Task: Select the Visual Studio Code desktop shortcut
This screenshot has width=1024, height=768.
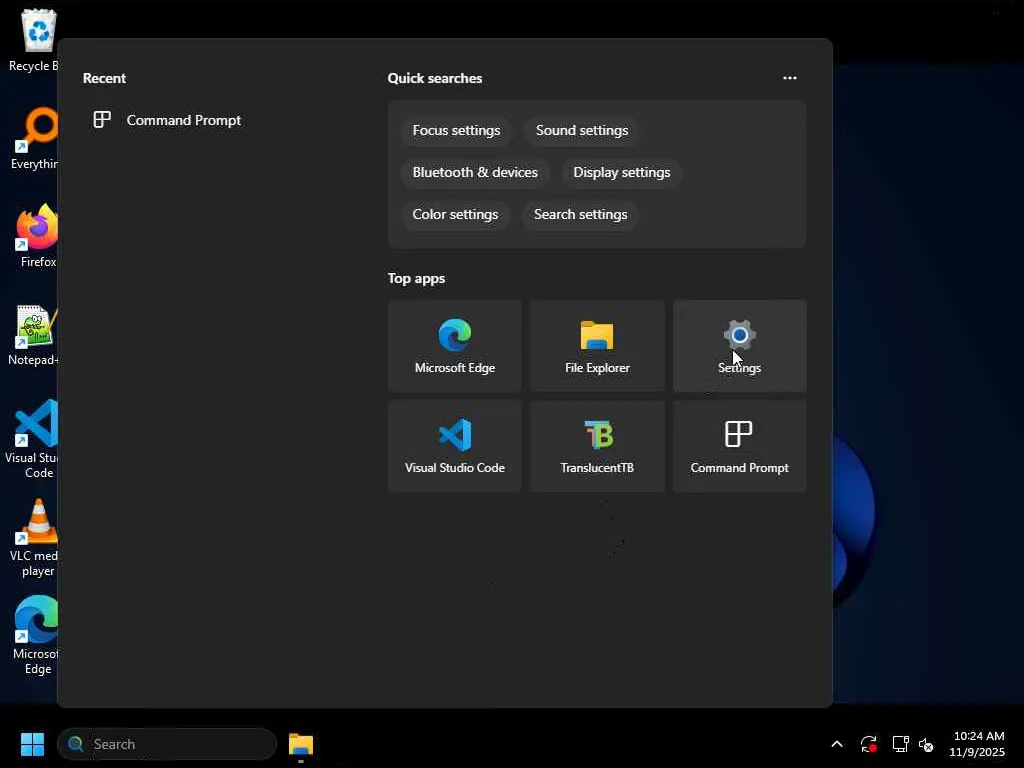Action: (34, 439)
